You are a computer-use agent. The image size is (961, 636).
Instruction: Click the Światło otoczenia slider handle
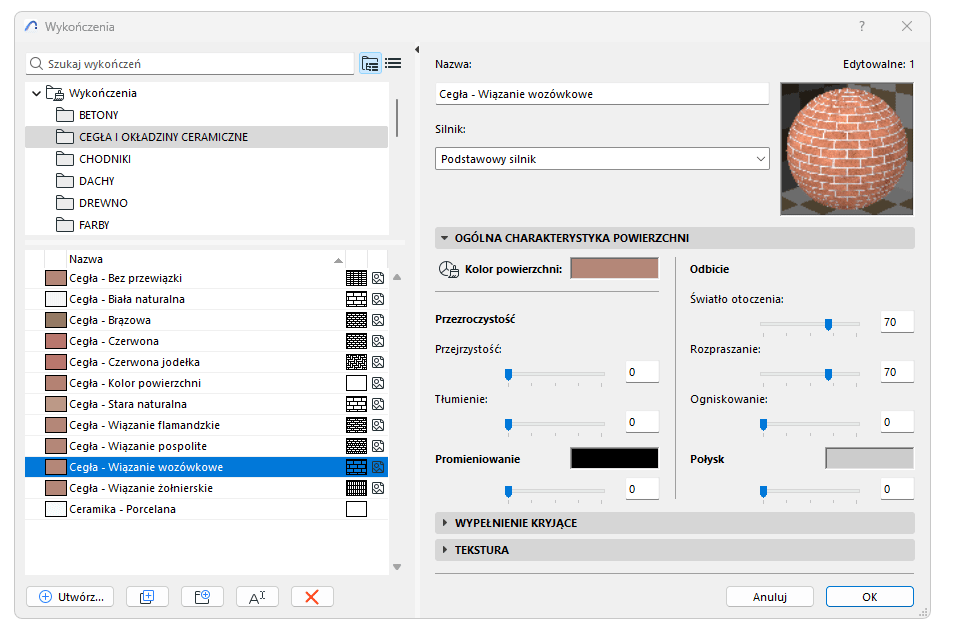828,324
